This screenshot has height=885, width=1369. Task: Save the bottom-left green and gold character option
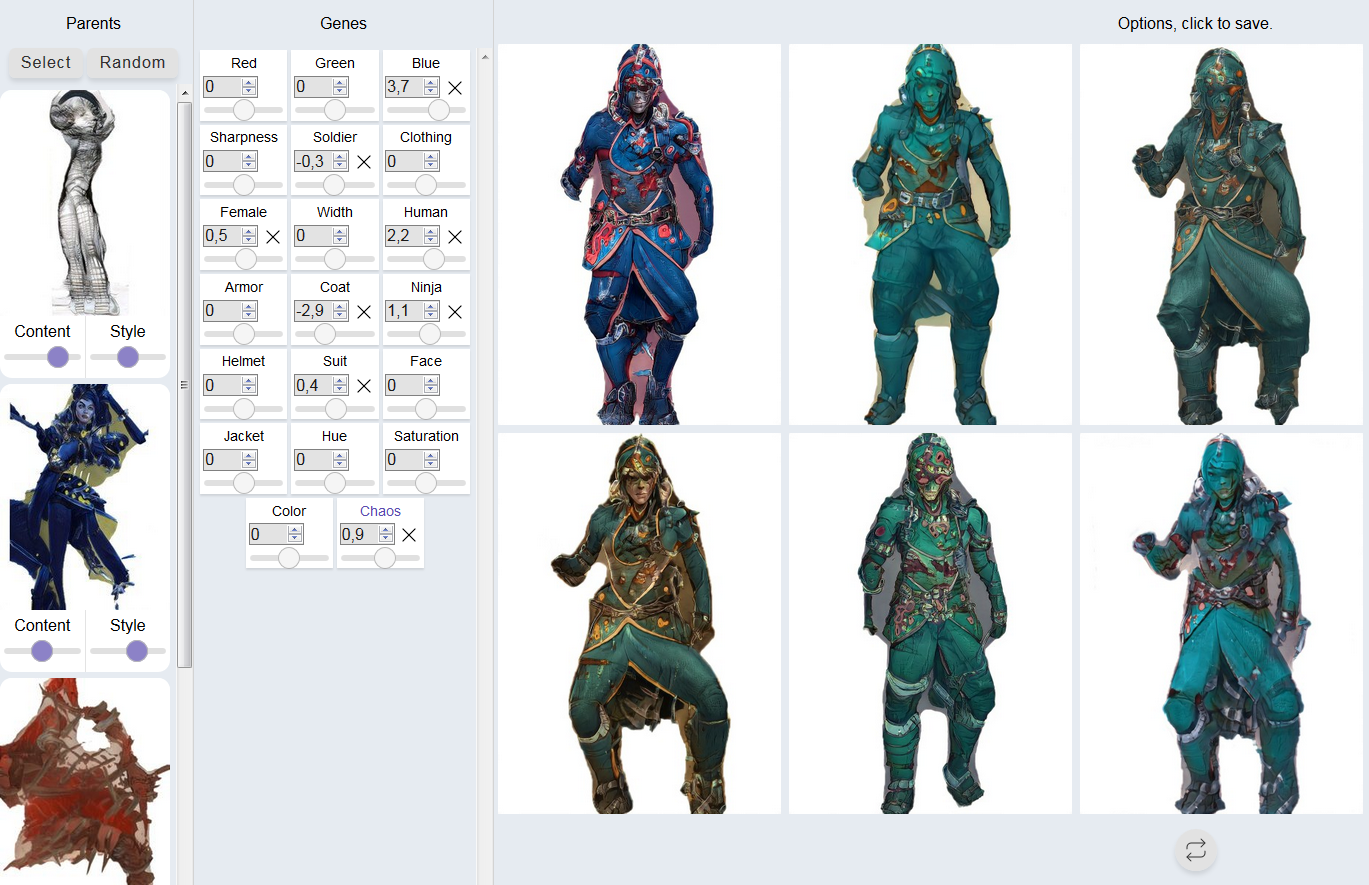pos(639,623)
